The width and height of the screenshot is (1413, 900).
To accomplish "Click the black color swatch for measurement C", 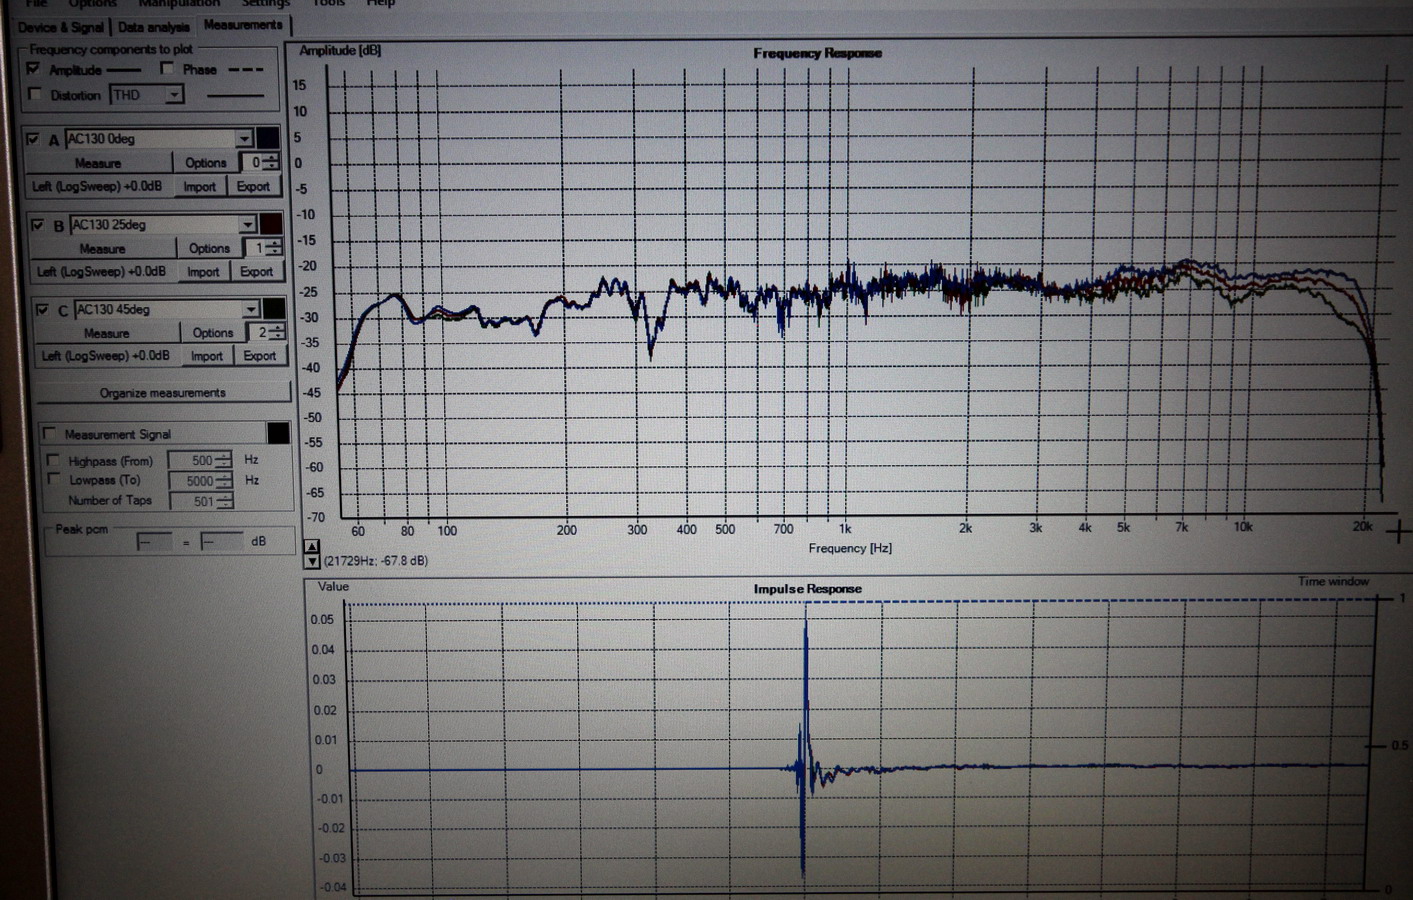I will tap(274, 309).
